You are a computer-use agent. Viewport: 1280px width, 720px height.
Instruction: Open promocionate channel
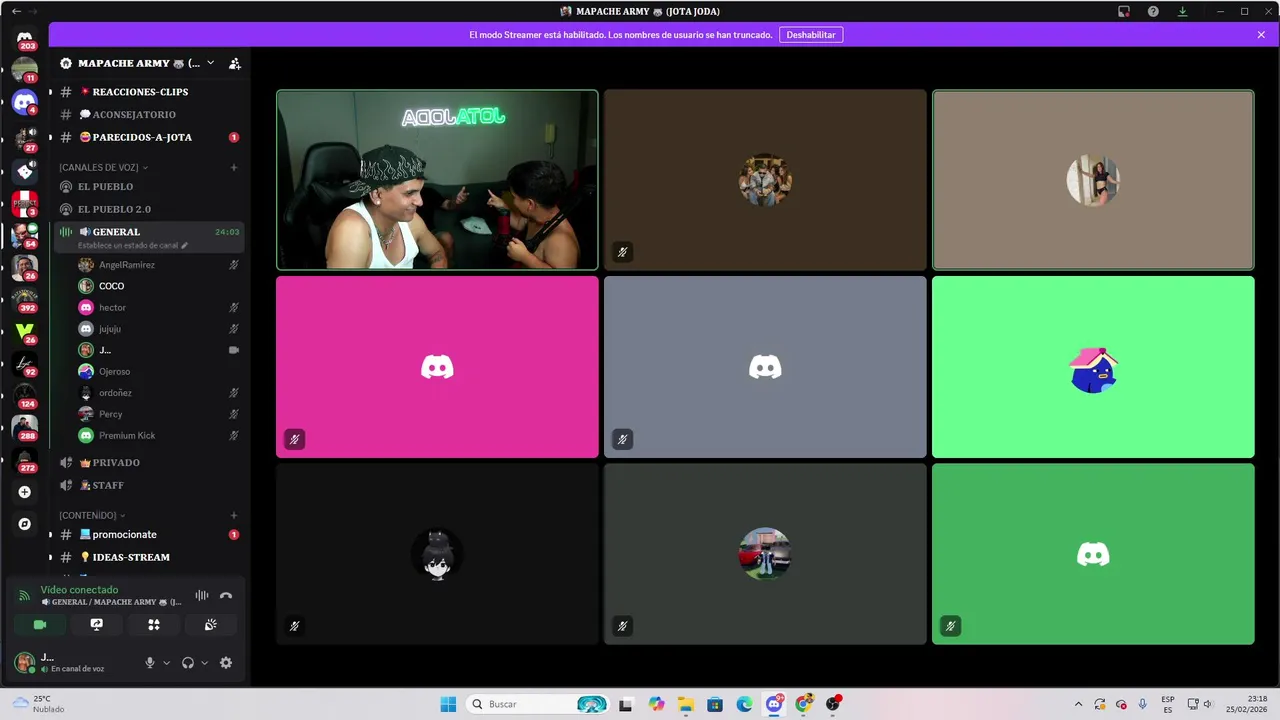148,535
